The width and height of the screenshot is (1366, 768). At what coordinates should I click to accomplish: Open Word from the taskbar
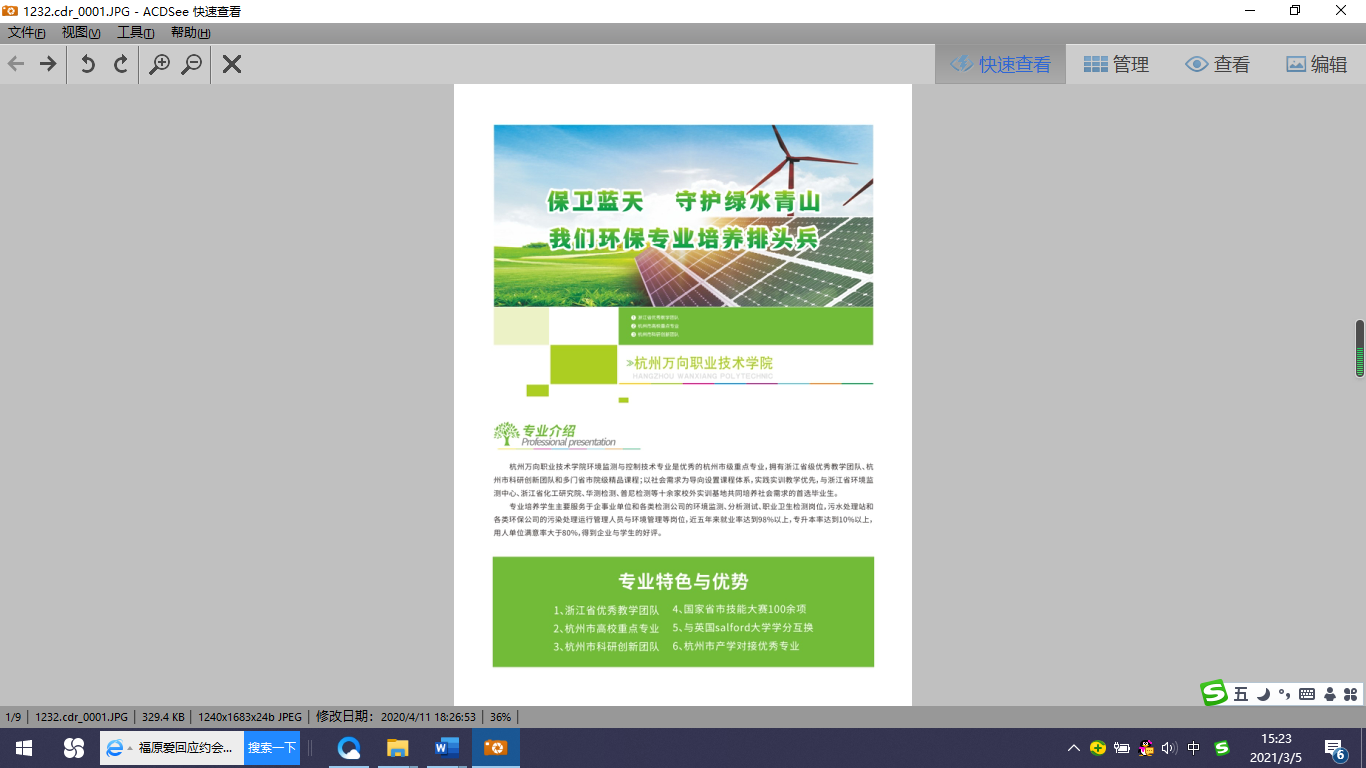[x=446, y=748]
